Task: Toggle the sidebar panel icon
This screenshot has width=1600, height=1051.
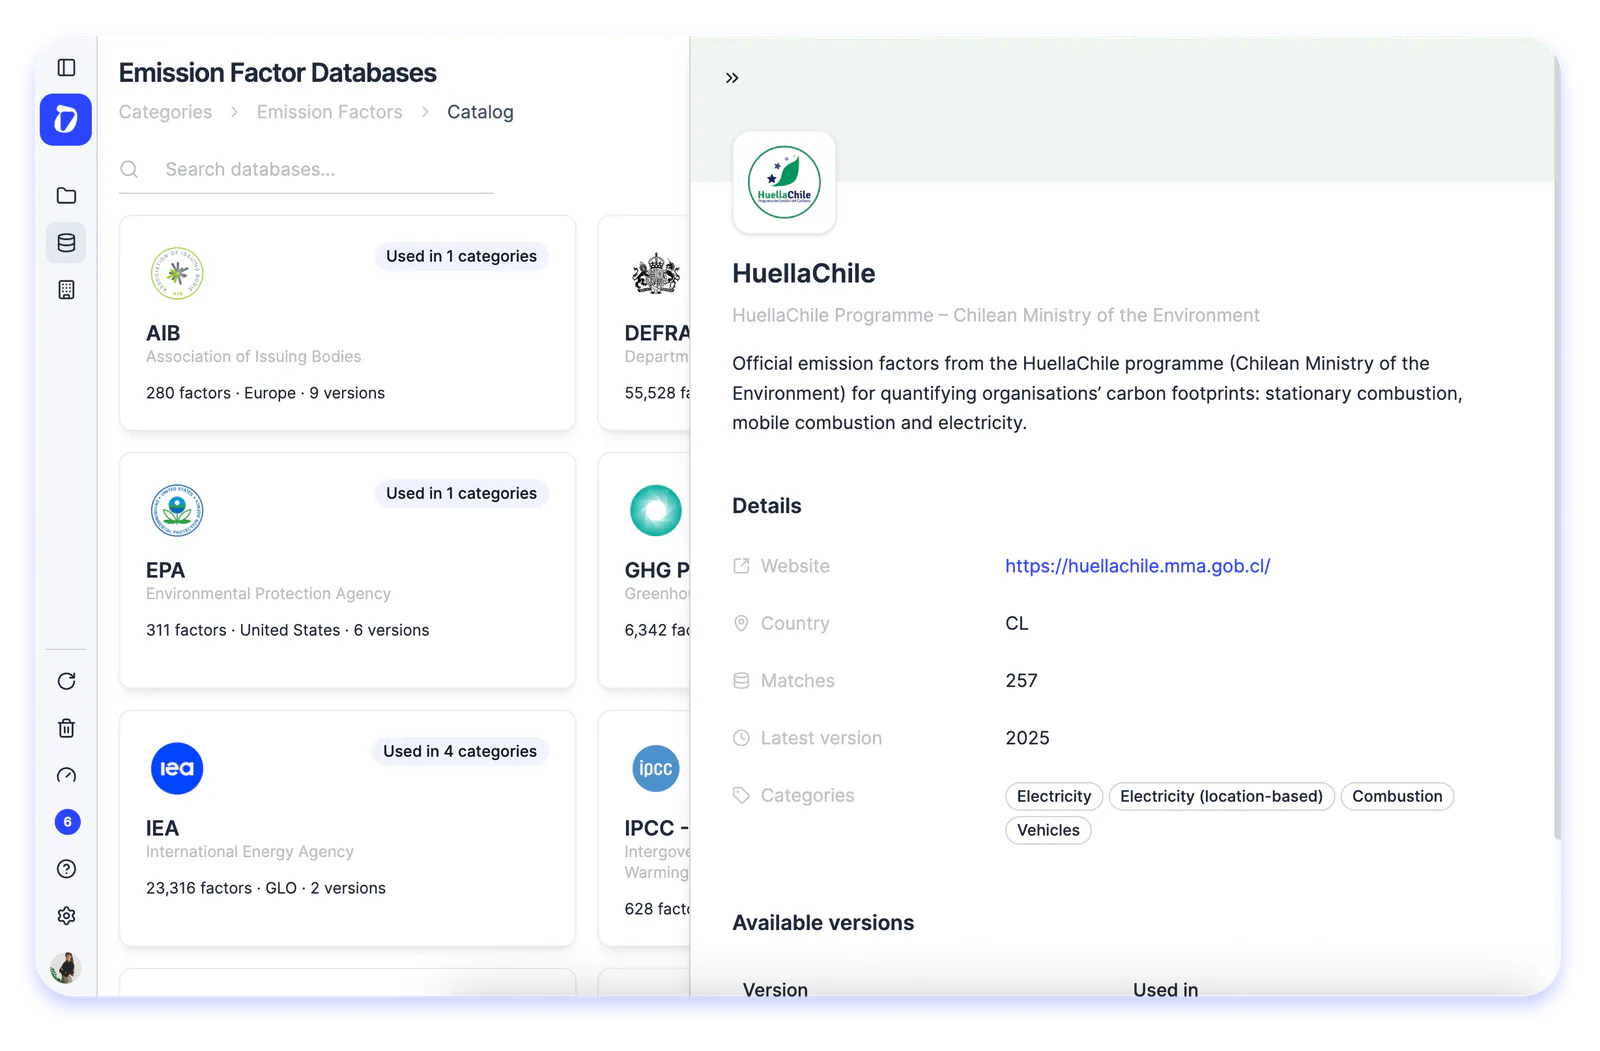Action: click(66, 68)
